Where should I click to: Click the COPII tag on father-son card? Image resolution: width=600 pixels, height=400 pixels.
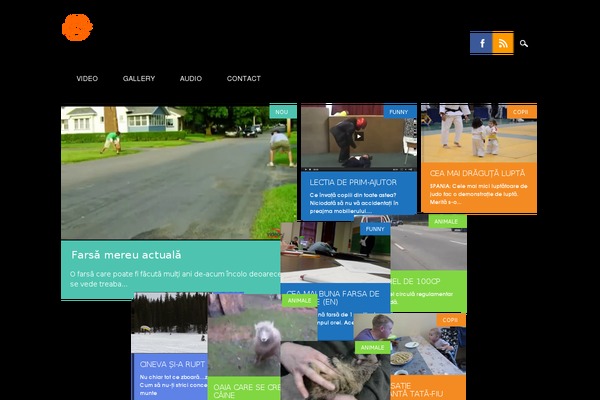click(450, 320)
